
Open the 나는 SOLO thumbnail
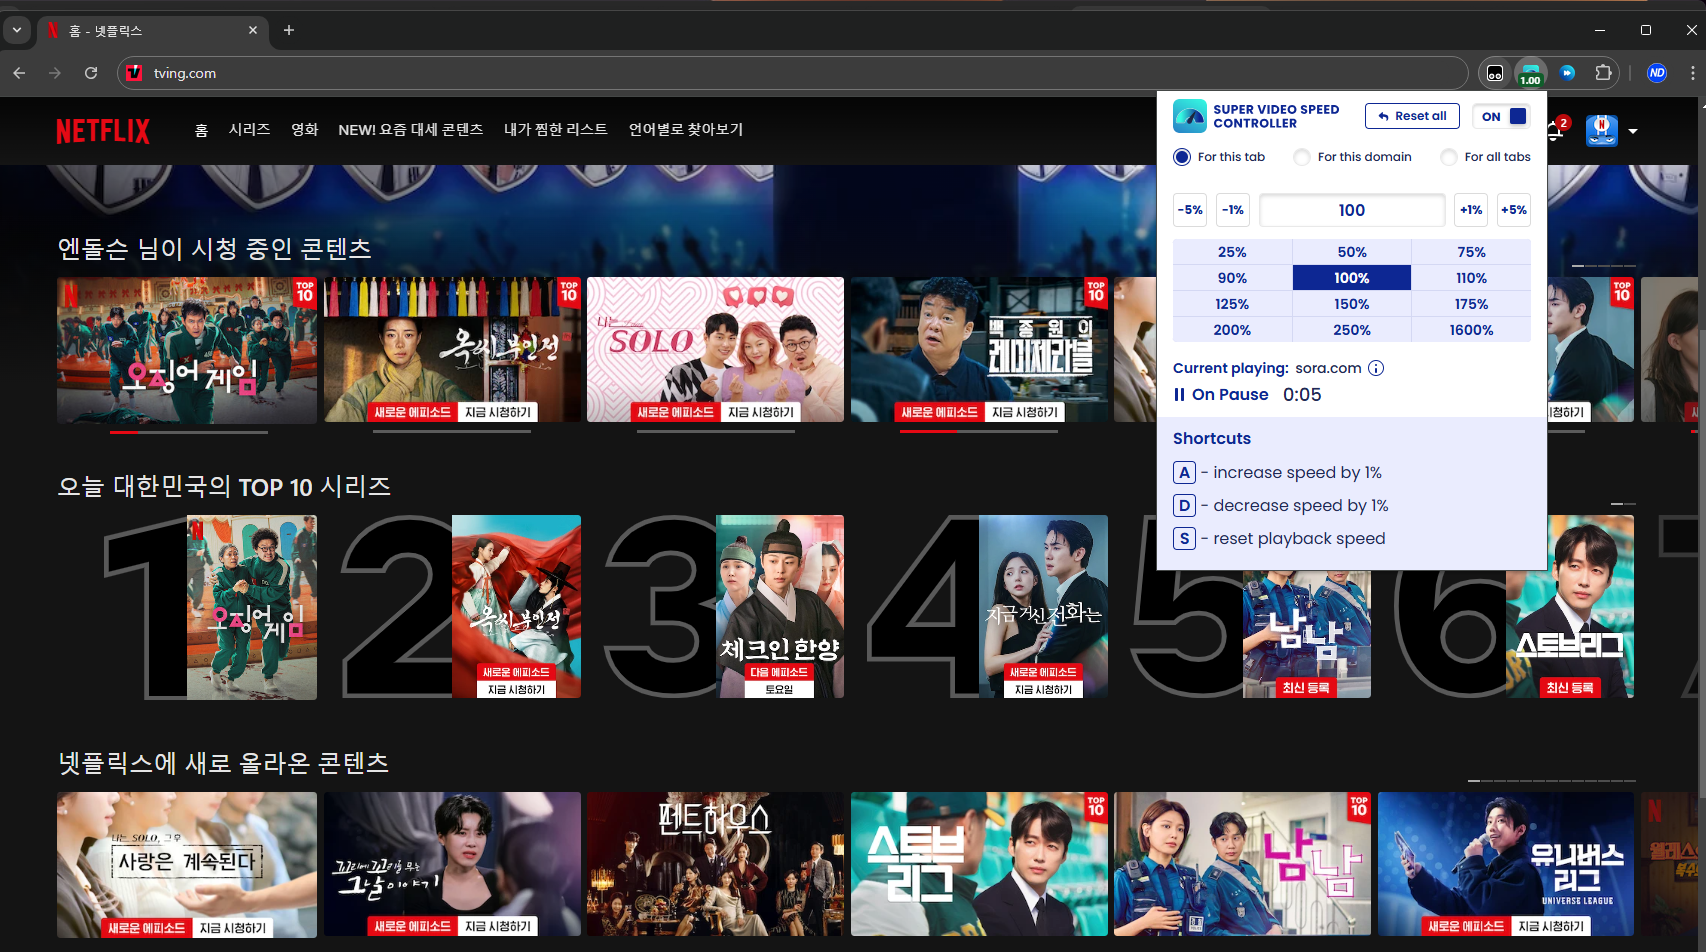[715, 350]
